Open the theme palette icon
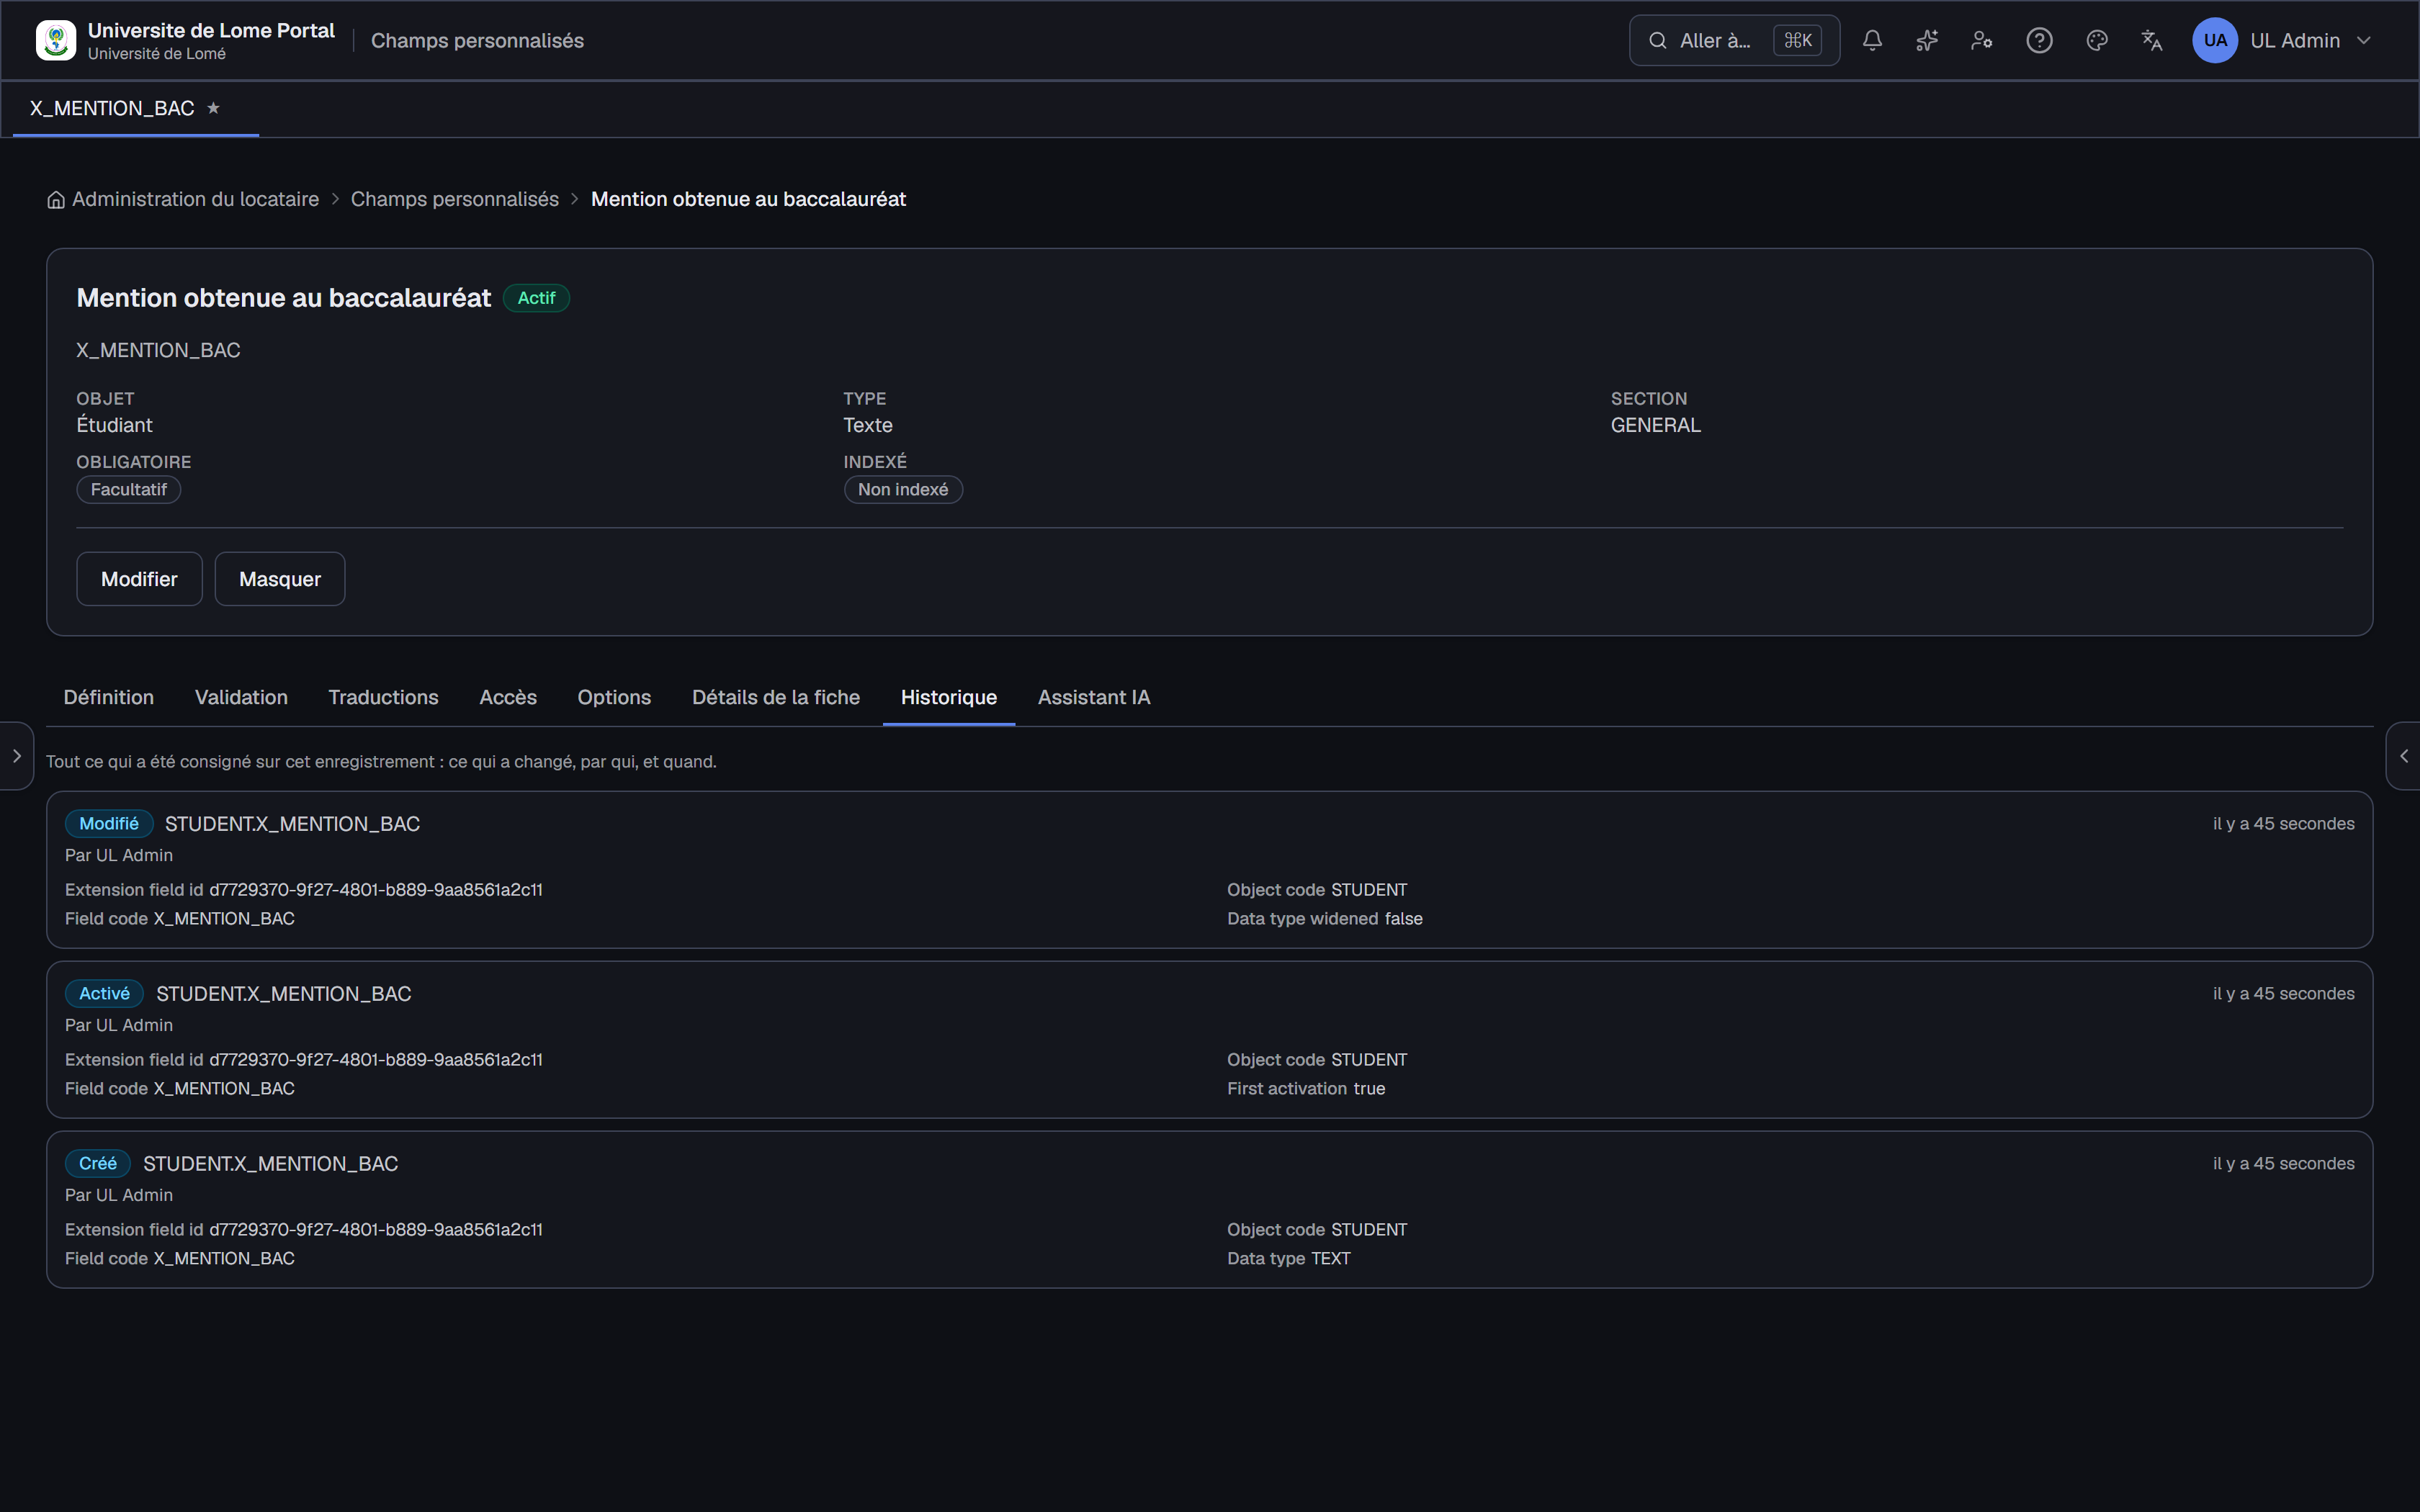Screen dimensions: 2420x1512 [x=2097, y=40]
